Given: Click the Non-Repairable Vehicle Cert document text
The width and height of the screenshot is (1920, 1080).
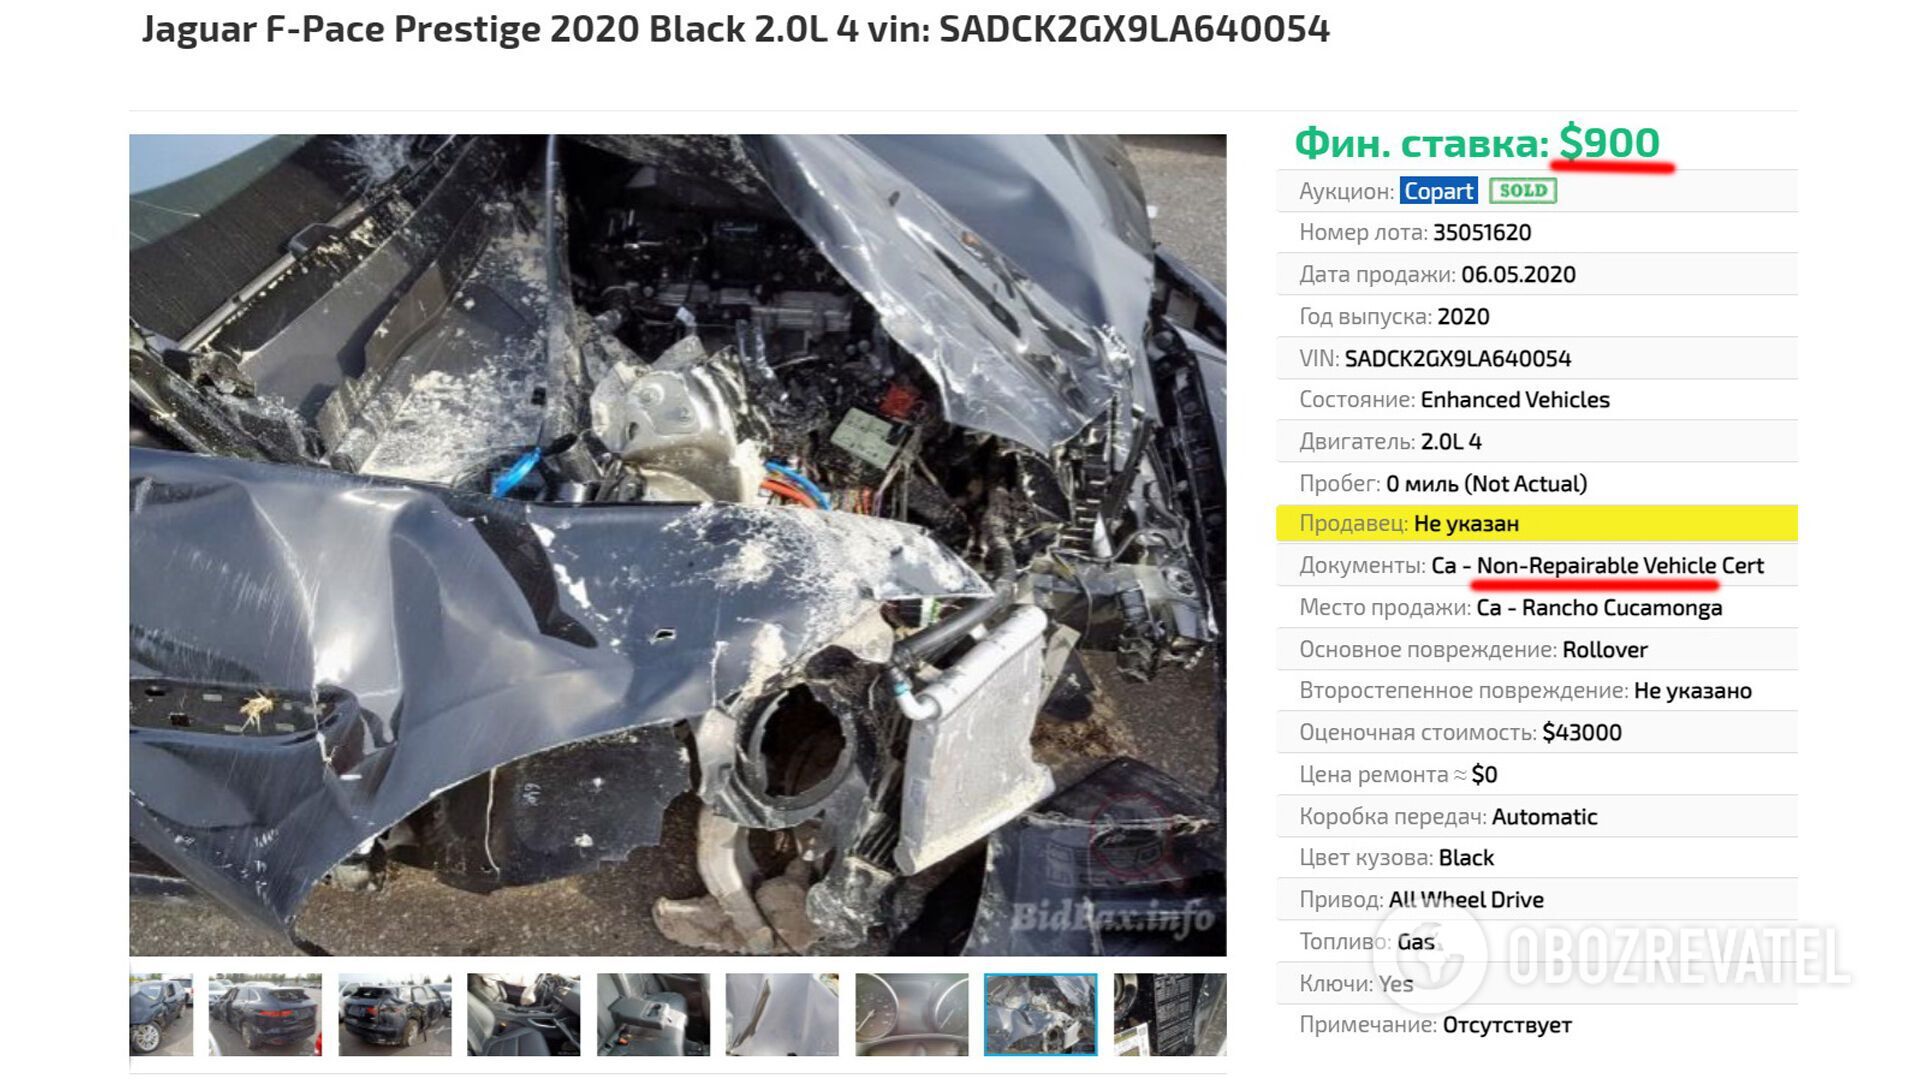Looking at the screenshot, I should coord(1620,565).
